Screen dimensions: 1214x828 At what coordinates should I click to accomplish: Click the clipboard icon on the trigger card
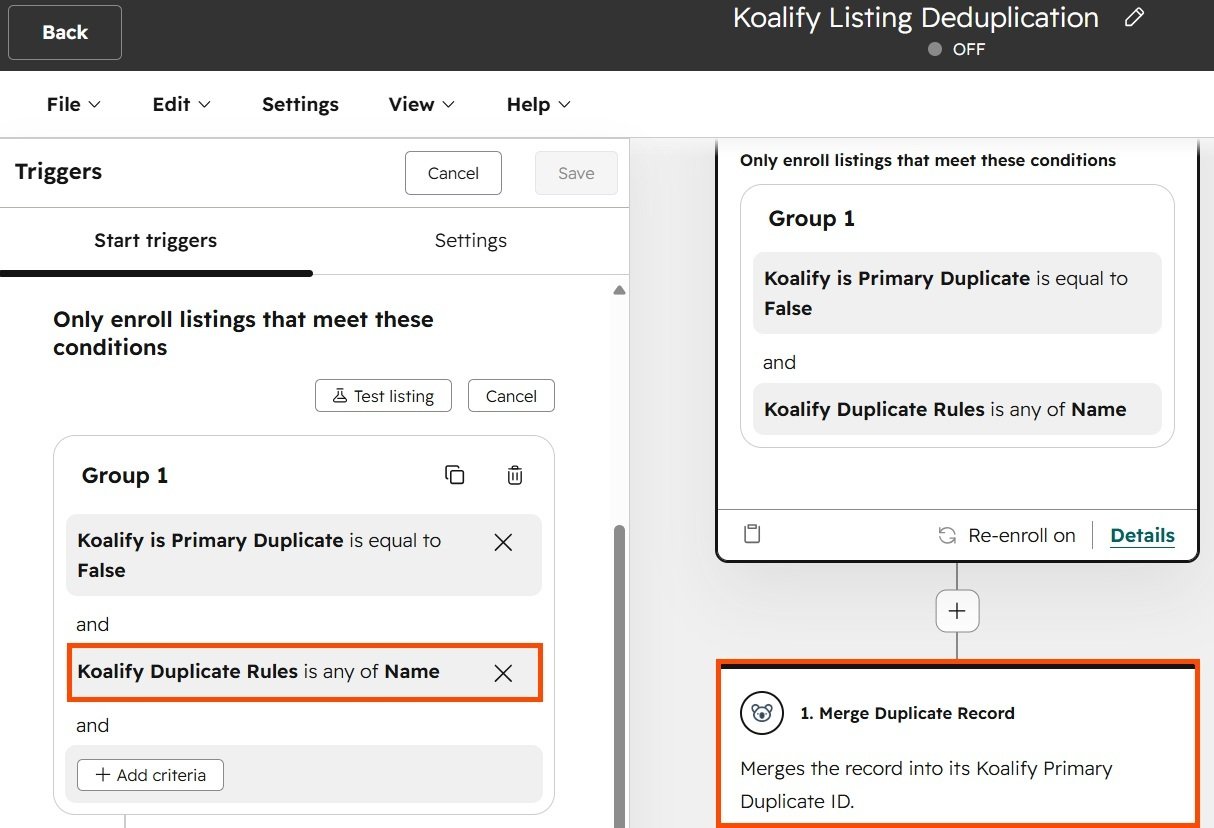752,534
